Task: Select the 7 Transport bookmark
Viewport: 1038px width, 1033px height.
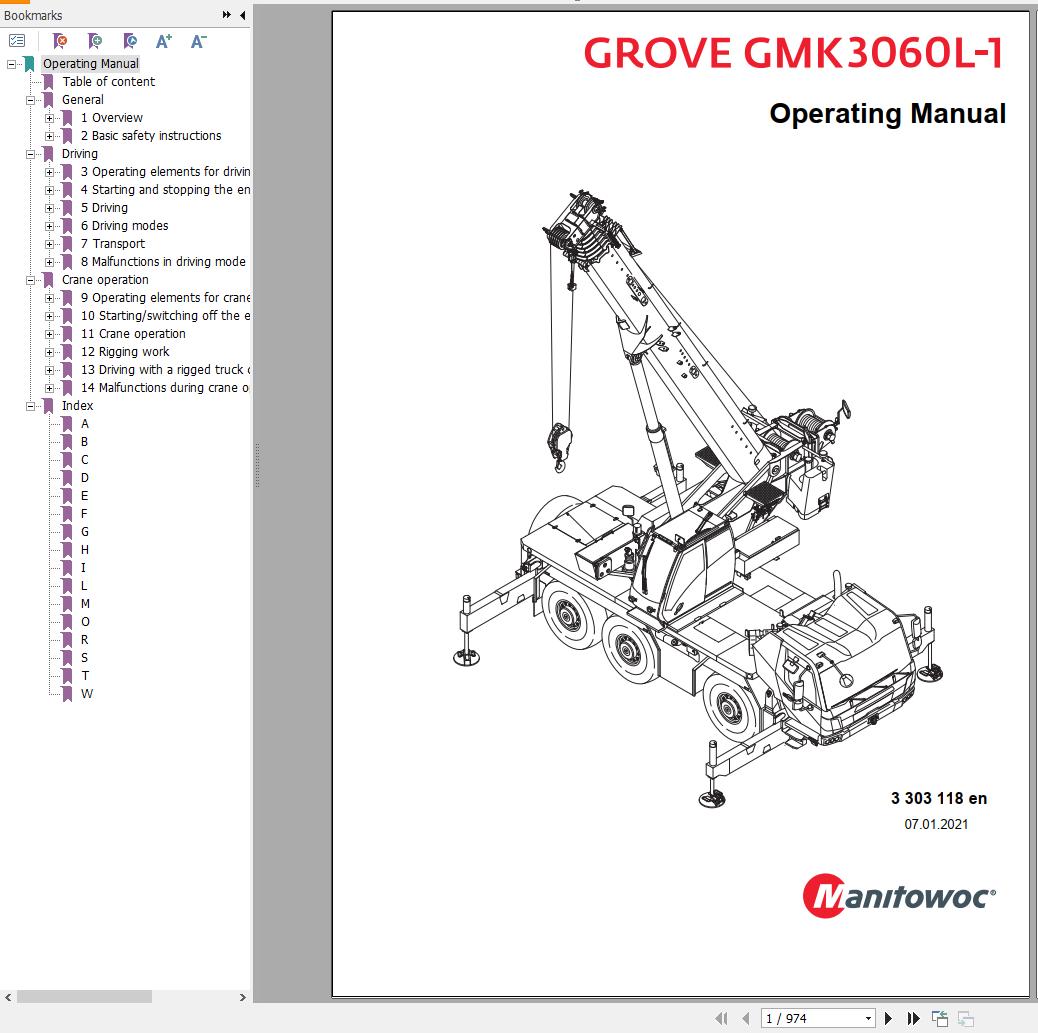Action: (x=118, y=244)
